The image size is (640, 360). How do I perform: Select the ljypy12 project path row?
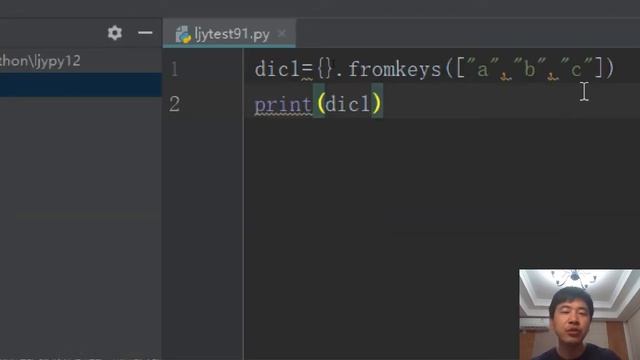point(81,61)
